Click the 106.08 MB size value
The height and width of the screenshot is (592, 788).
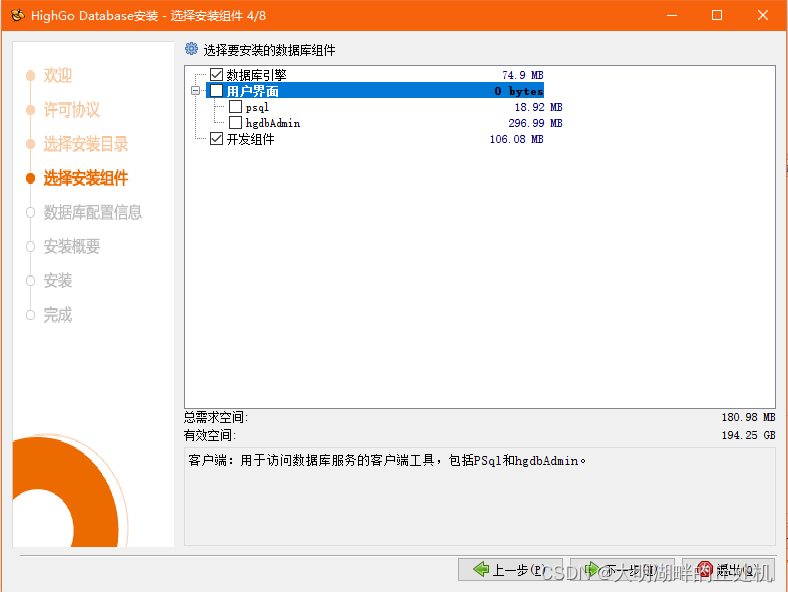point(517,139)
